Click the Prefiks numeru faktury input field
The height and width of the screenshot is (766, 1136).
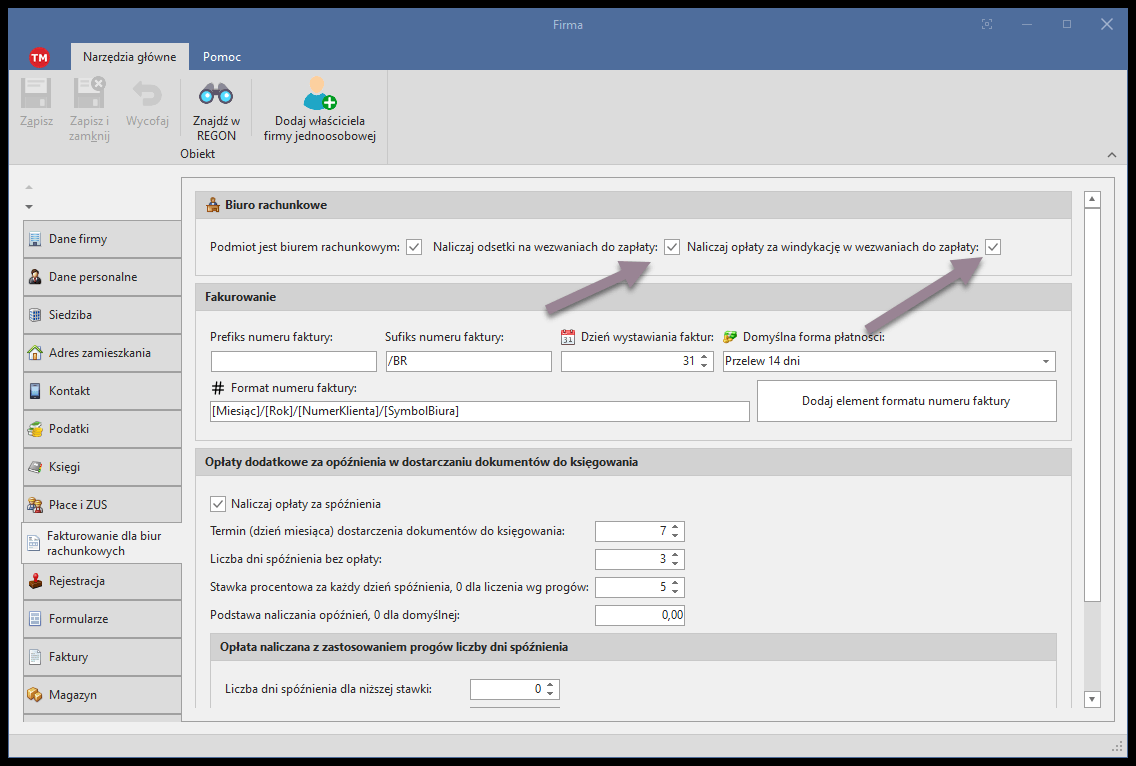pyautogui.click(x=294, y=362)
